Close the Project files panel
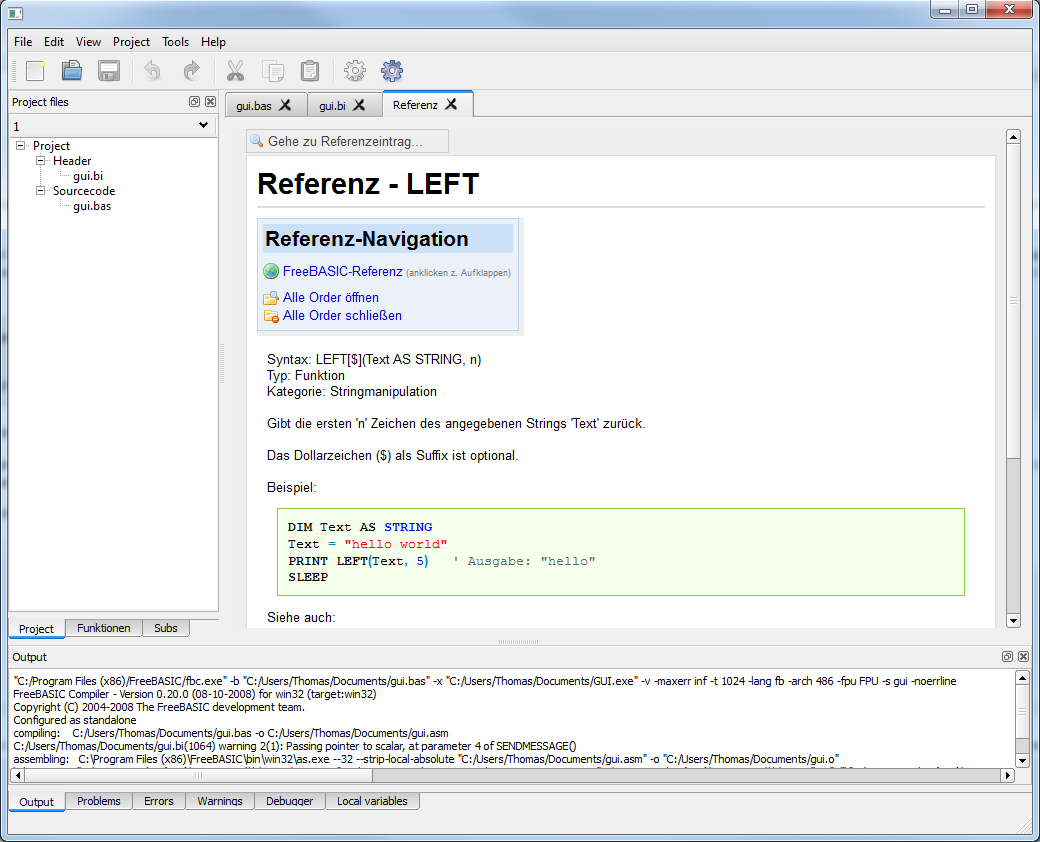This screenshot has height=842, width=1040. click(x=210, y=102)
